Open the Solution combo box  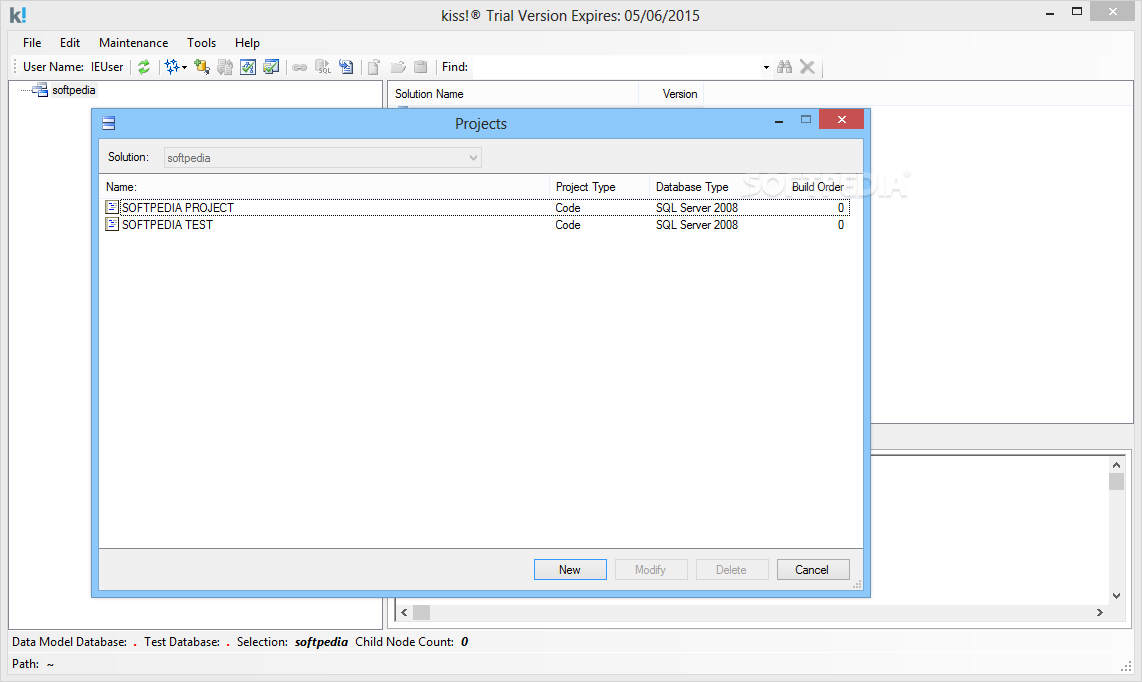coord(323,157)
